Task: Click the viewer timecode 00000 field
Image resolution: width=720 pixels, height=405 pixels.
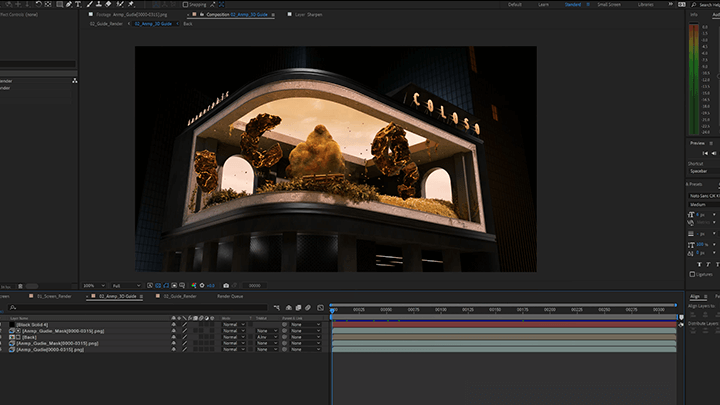Action: (x=254, y=286)
